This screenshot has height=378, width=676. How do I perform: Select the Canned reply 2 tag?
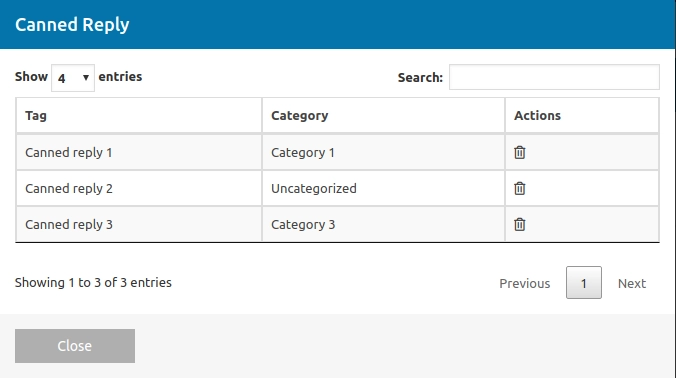[69, 188]
